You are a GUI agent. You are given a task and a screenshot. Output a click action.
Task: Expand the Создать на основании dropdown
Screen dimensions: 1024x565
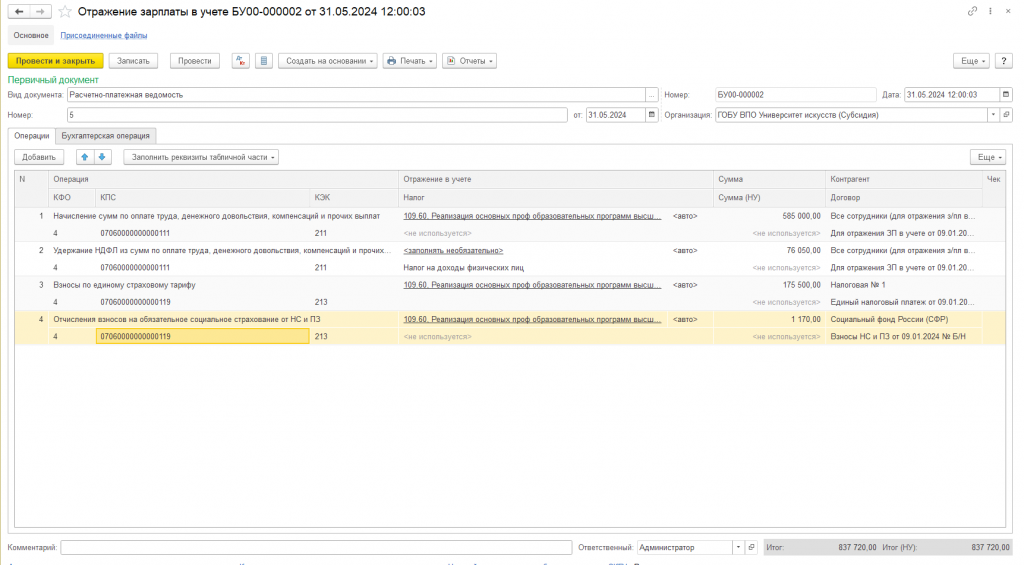[328, 61]
